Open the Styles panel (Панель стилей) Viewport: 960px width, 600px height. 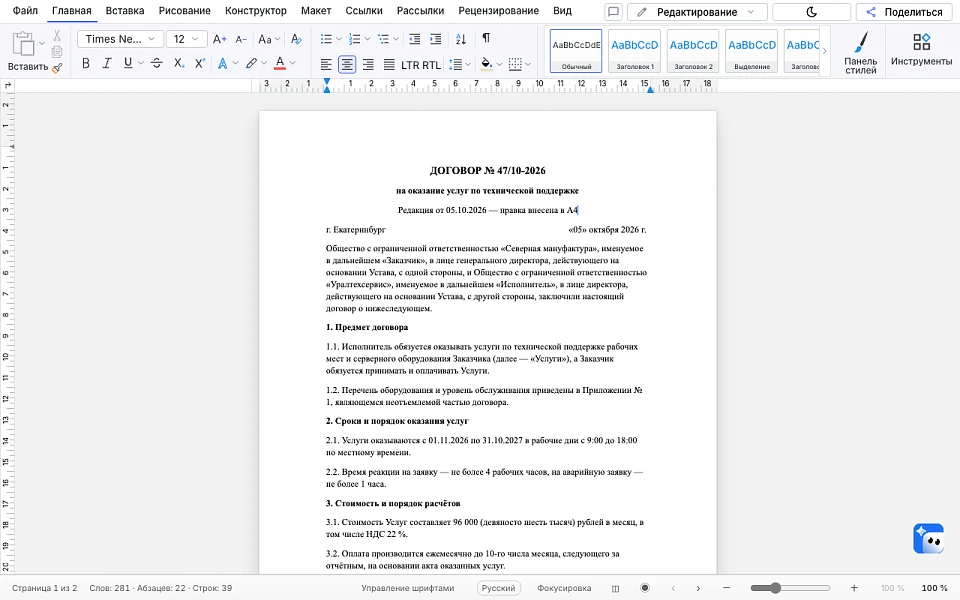pos(860,53)
